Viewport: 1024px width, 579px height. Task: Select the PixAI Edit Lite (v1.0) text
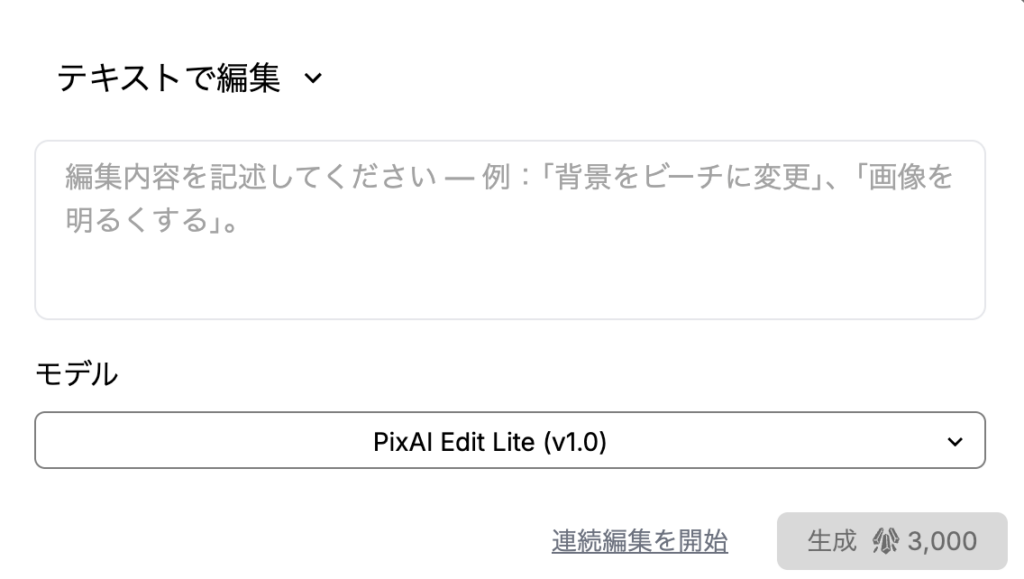coord(489,441)
